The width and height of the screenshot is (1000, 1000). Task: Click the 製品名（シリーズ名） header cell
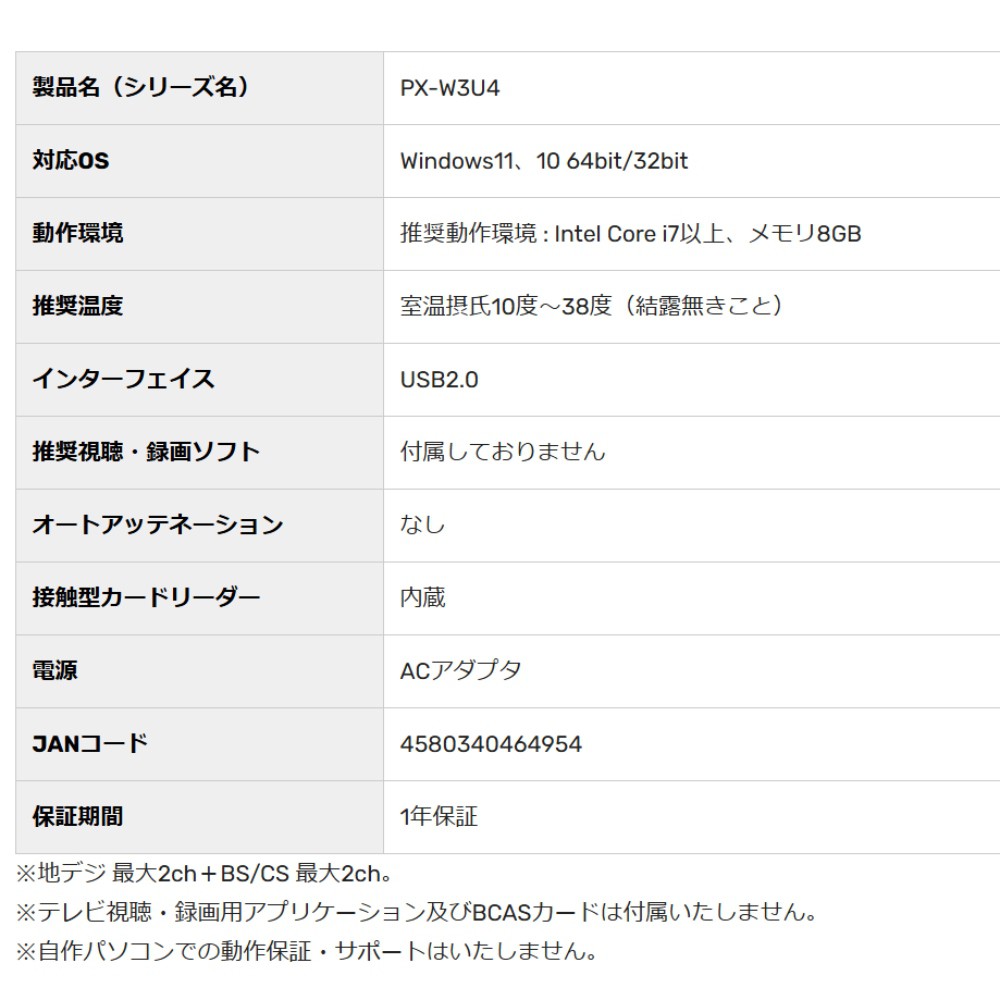click(141, 88)
